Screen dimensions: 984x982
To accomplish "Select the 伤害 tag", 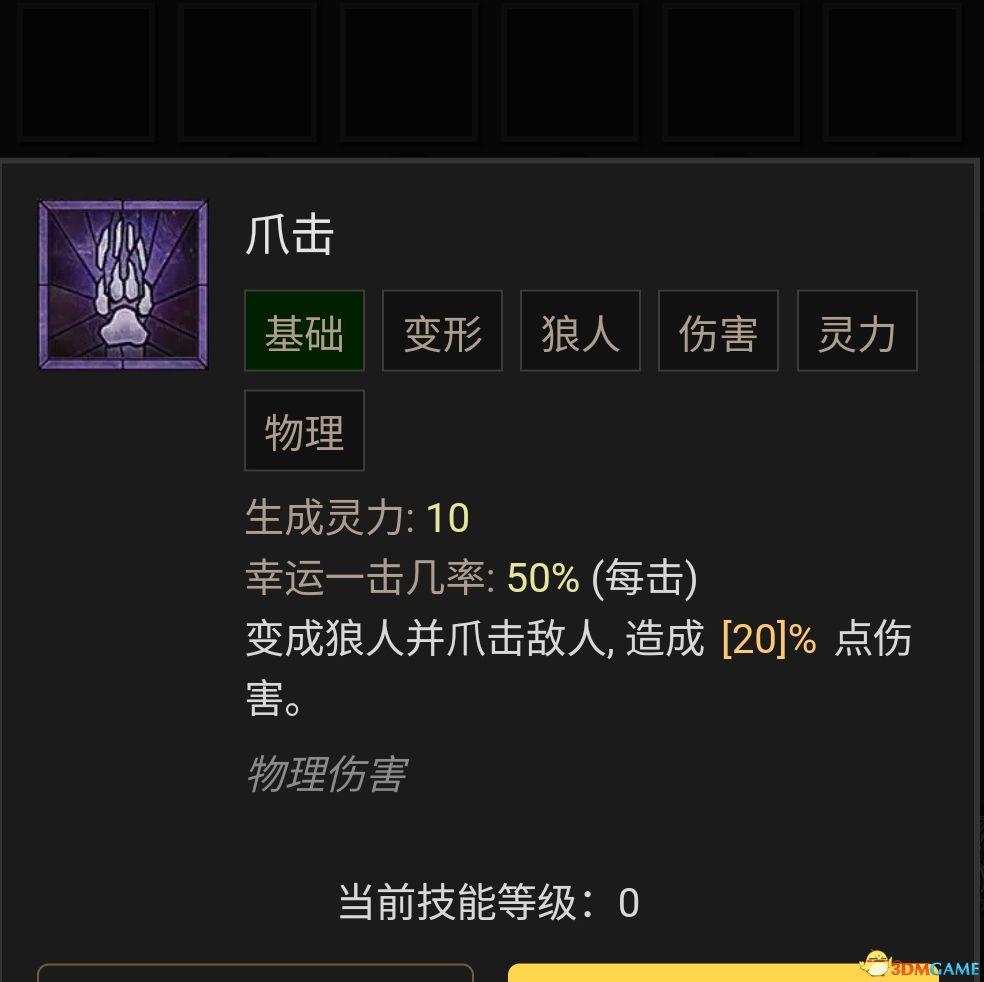I will 719,331.
